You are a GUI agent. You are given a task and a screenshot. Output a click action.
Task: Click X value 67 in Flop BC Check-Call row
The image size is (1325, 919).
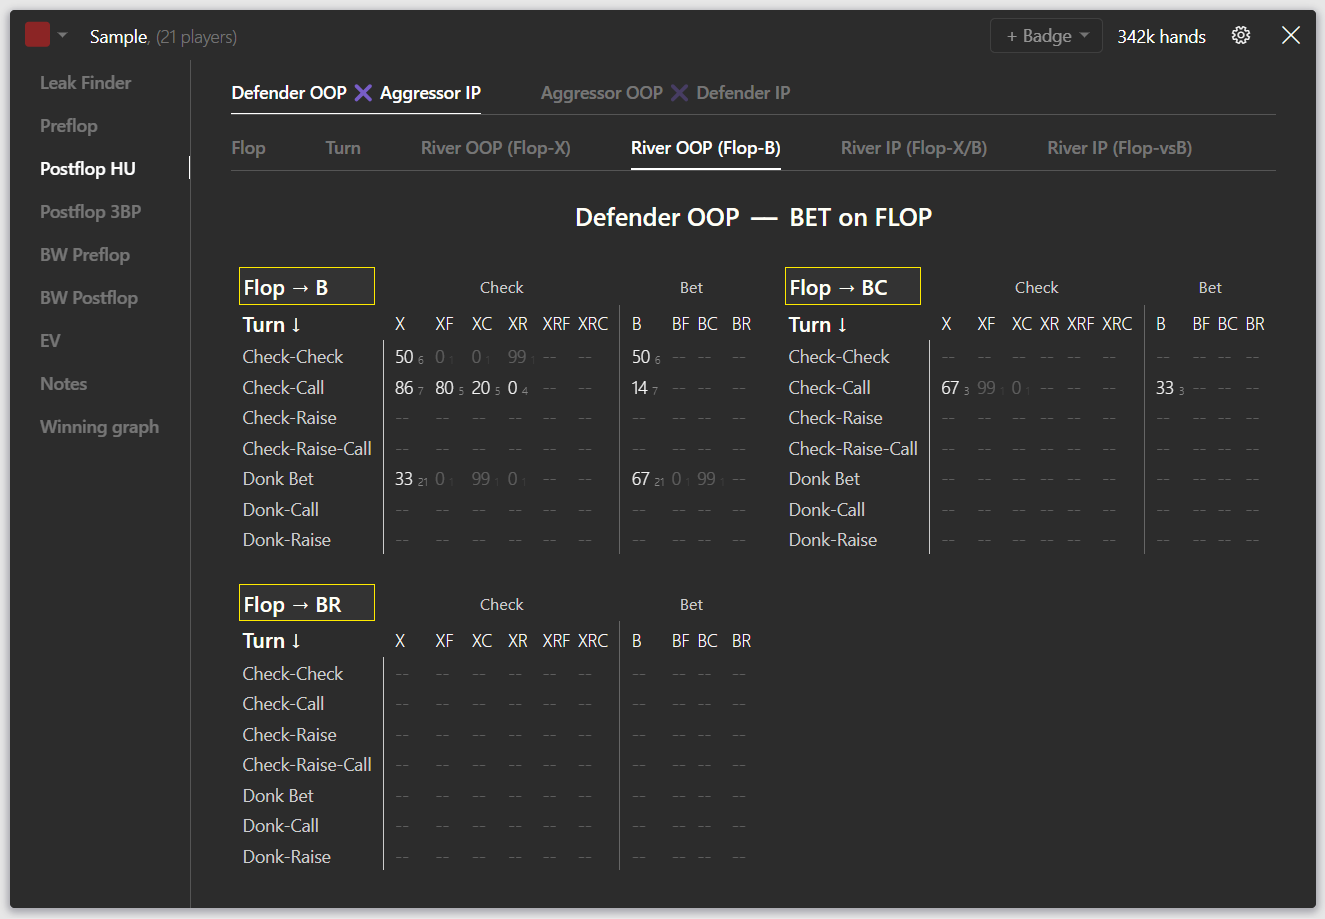(950, 388)
